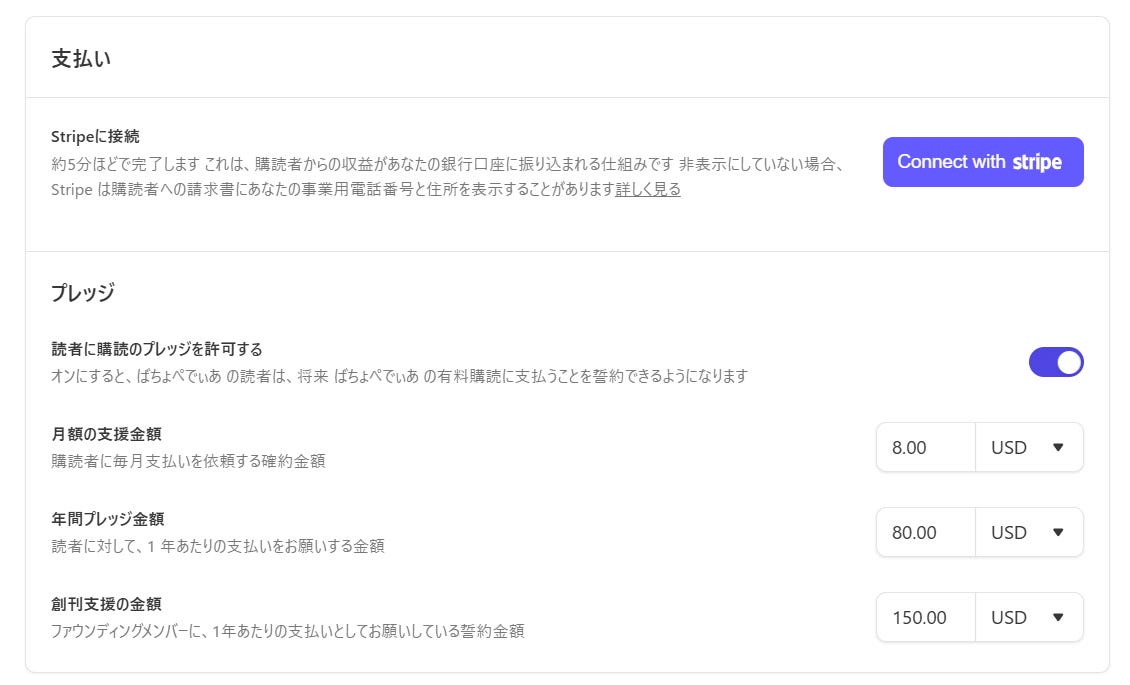Edit the annual pledge amount 80.00 field
Viewport: 1130px width, 685px height.
925,532
